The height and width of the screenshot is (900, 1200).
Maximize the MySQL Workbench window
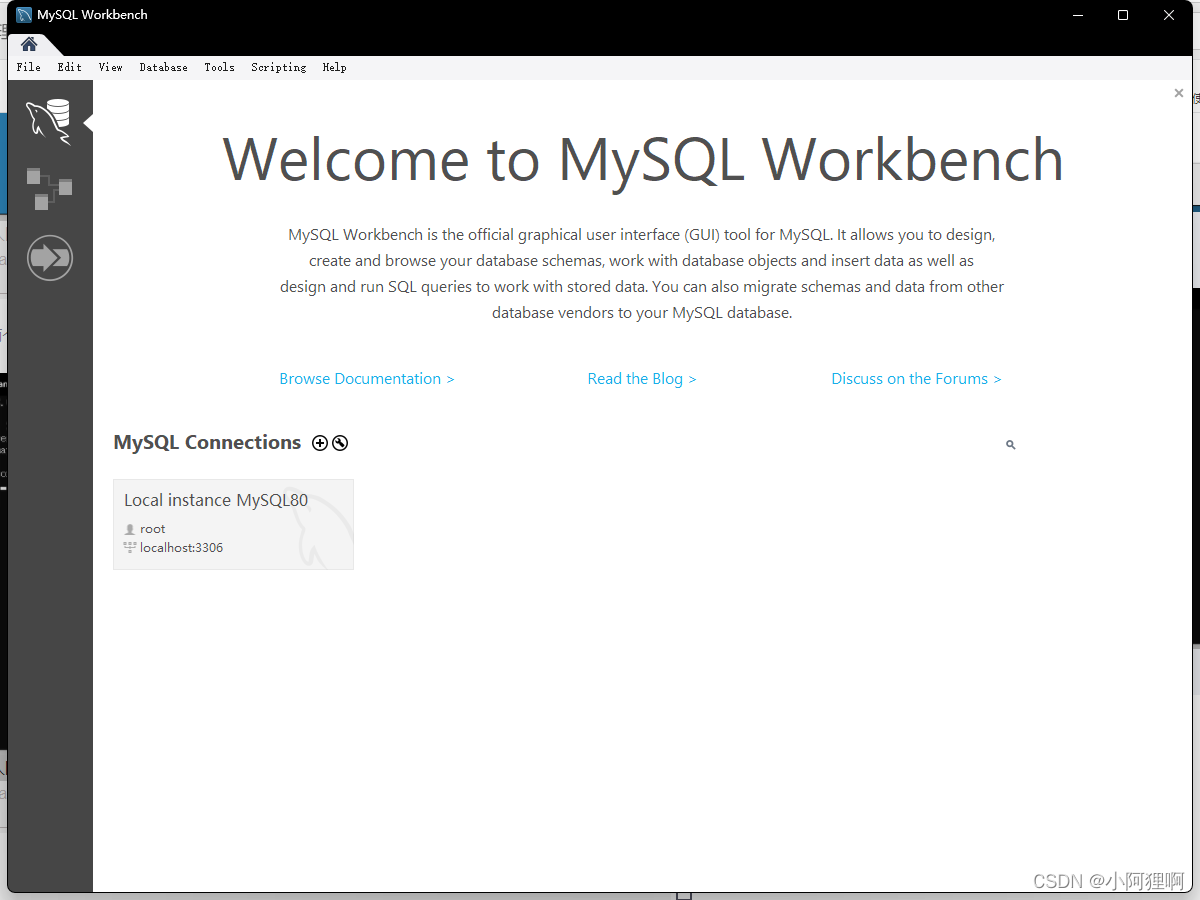tap(1123, 15)
